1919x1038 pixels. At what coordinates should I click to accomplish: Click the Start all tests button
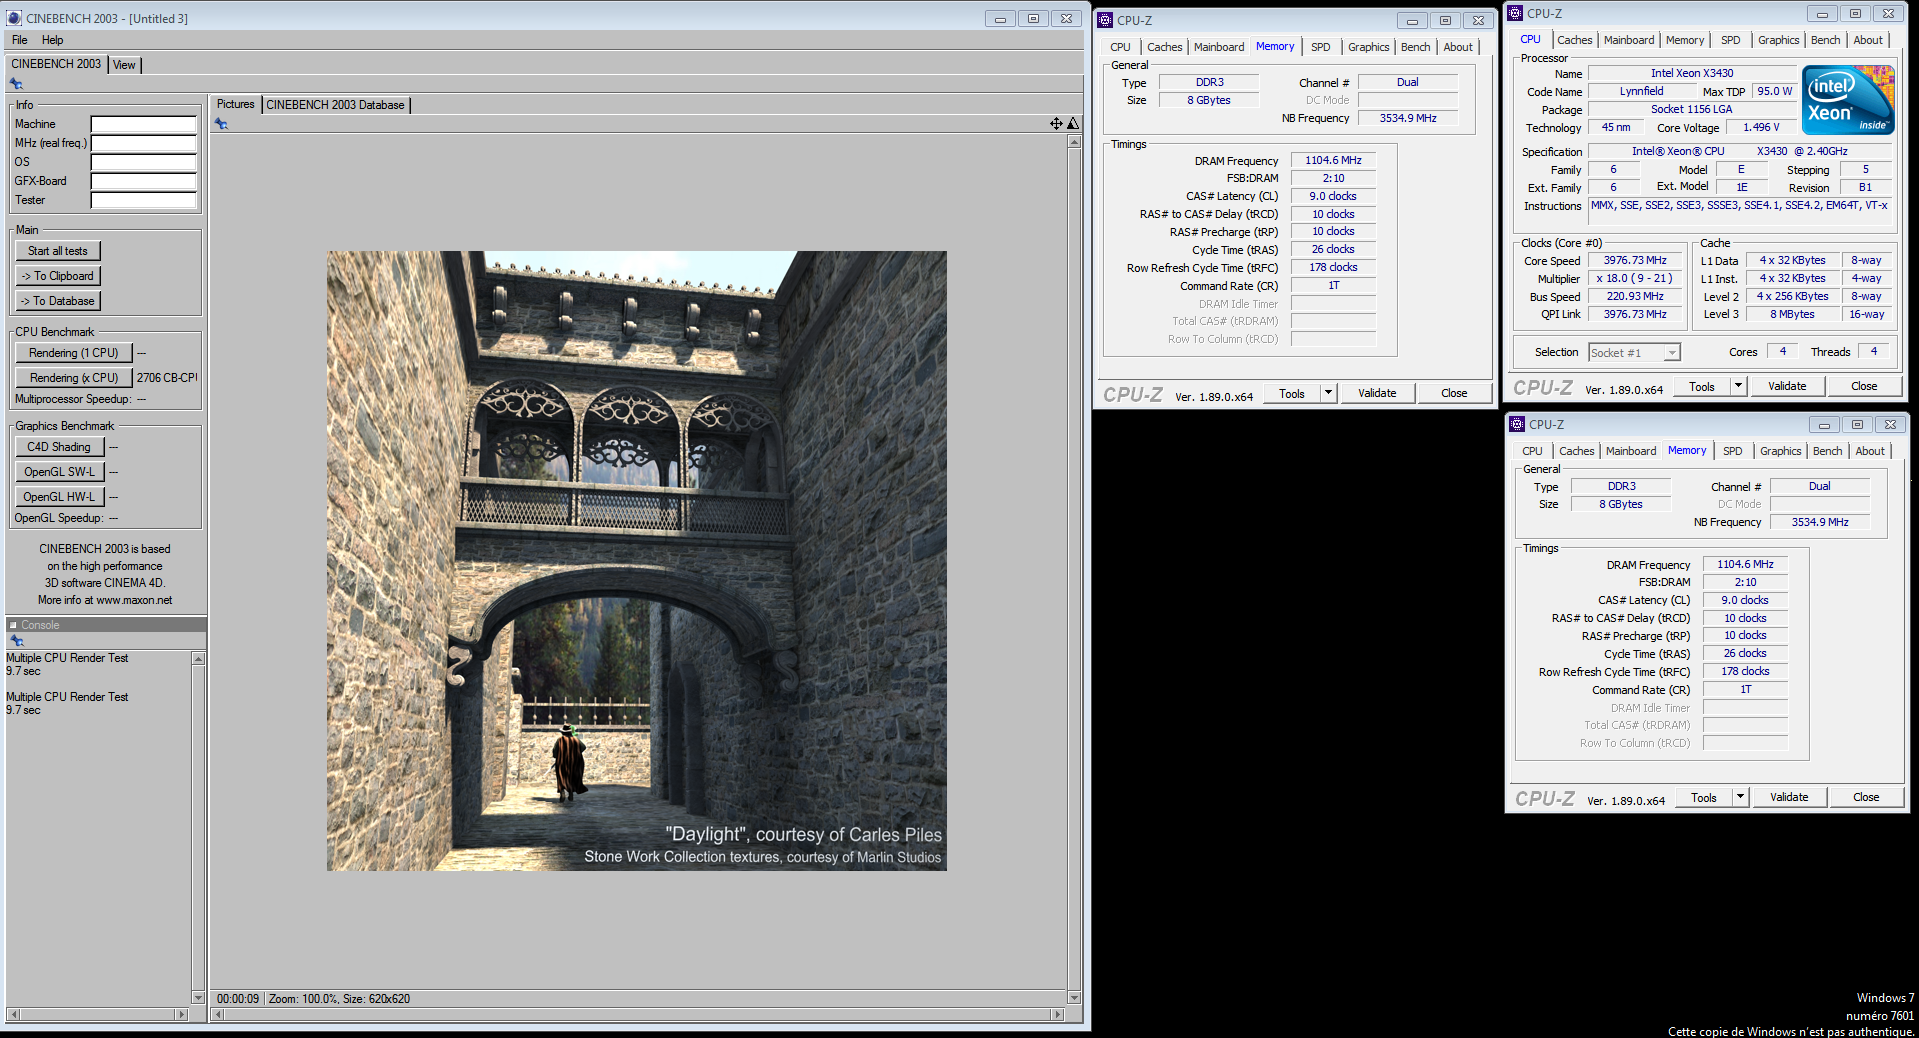[58, 251]
